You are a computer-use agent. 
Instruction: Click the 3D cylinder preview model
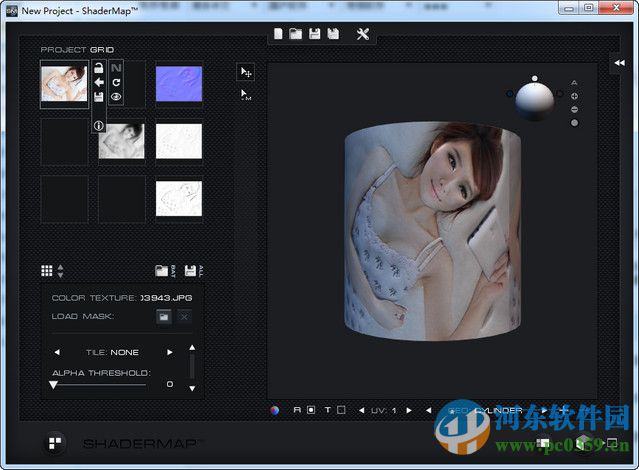tap(432, 231)
